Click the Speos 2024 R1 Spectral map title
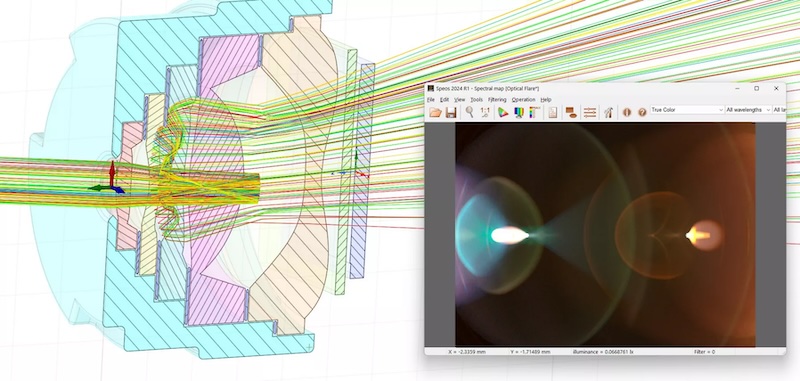This screenshot has height=381, width=800. click(487, 88)
